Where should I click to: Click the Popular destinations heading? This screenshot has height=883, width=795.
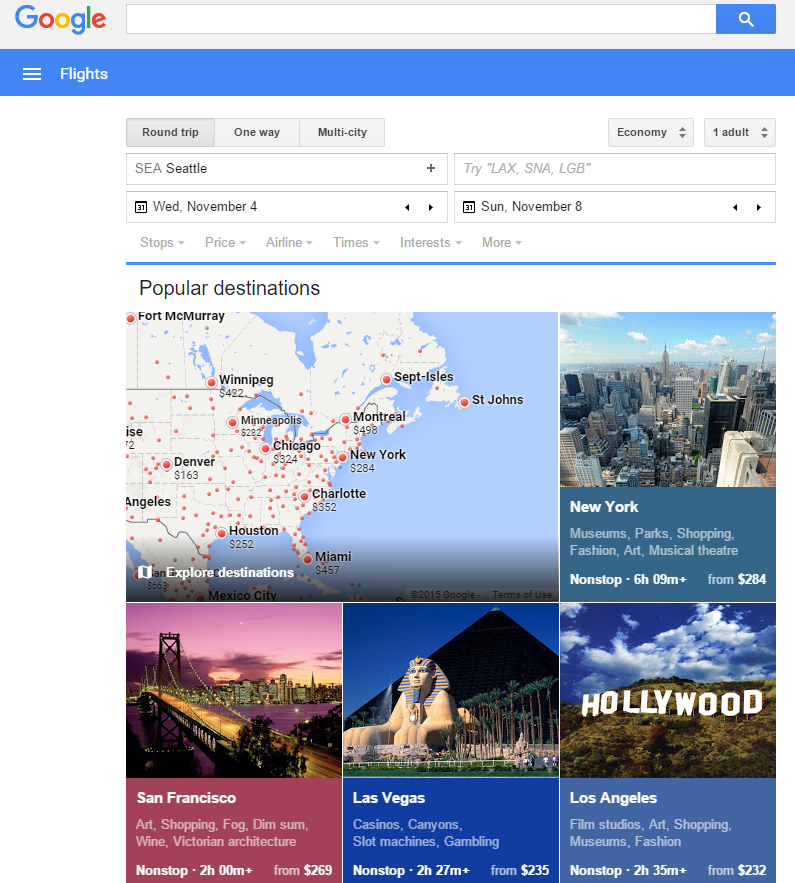tap(230, 288)
